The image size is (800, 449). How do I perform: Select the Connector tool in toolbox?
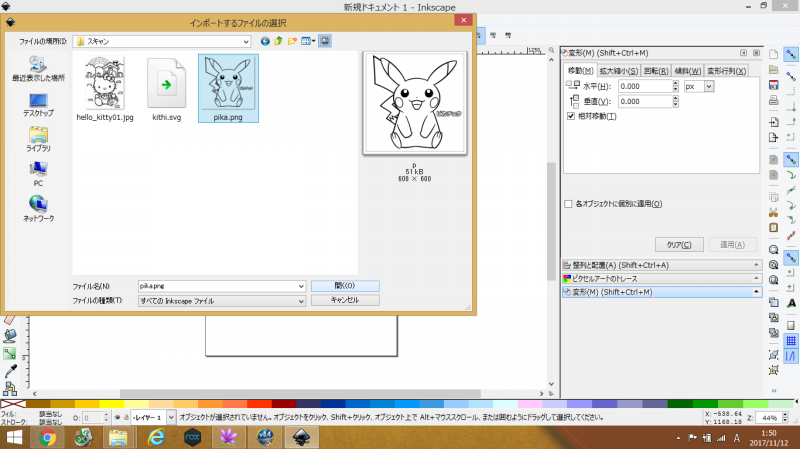10,388
